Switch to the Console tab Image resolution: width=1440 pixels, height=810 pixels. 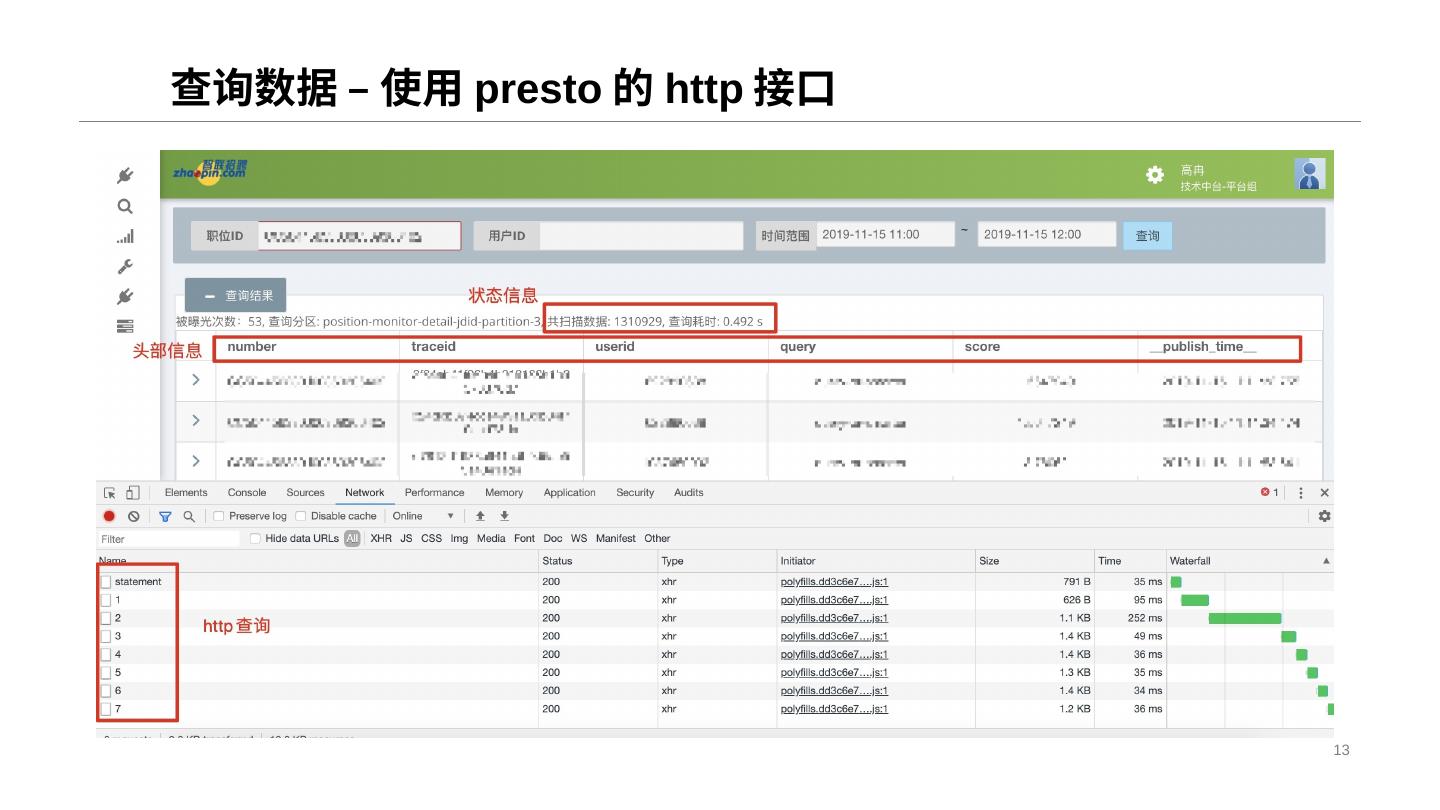247,493
